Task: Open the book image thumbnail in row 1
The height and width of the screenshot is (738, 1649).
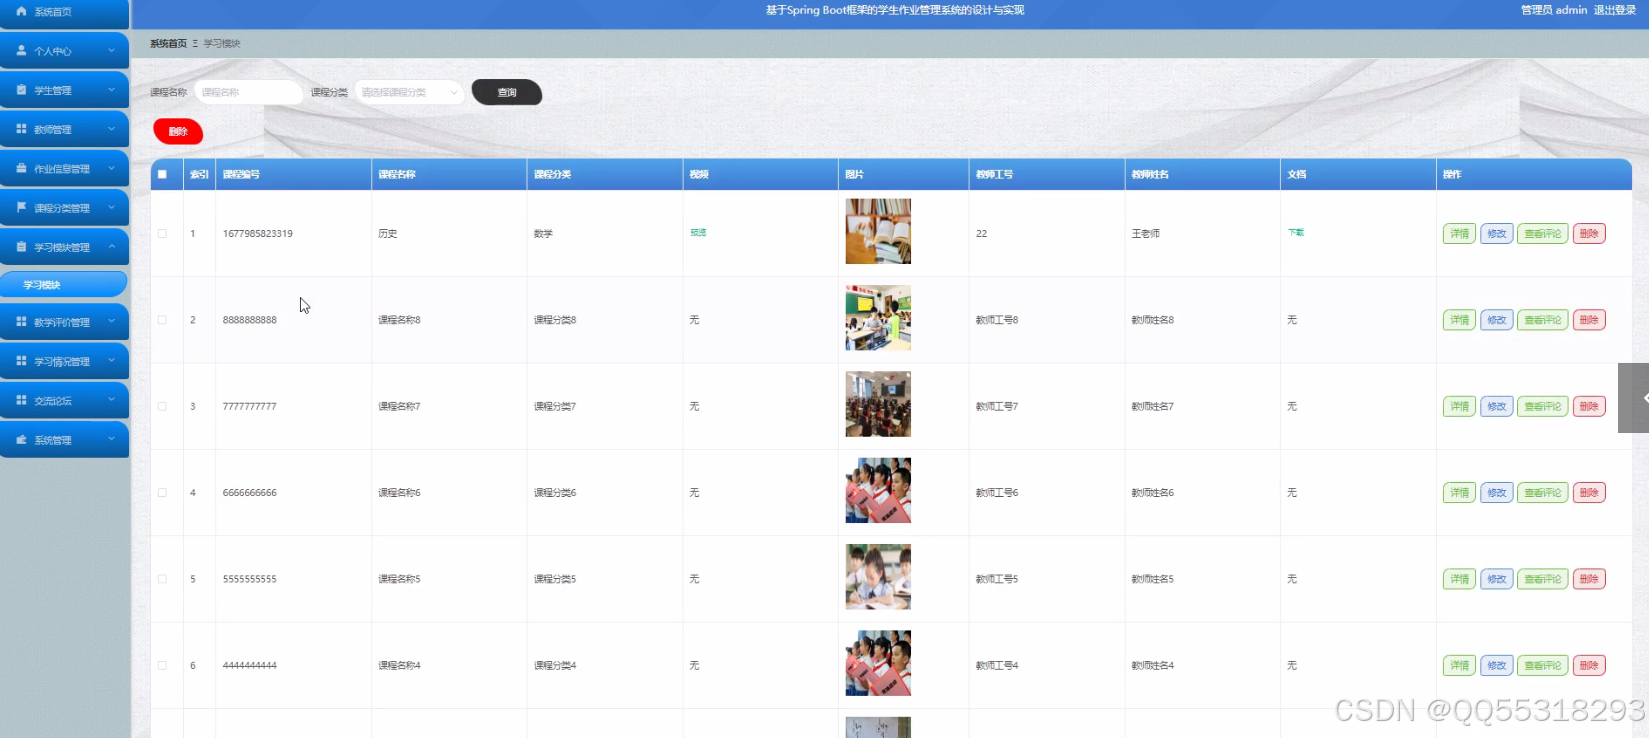Action: click(878, 231)
